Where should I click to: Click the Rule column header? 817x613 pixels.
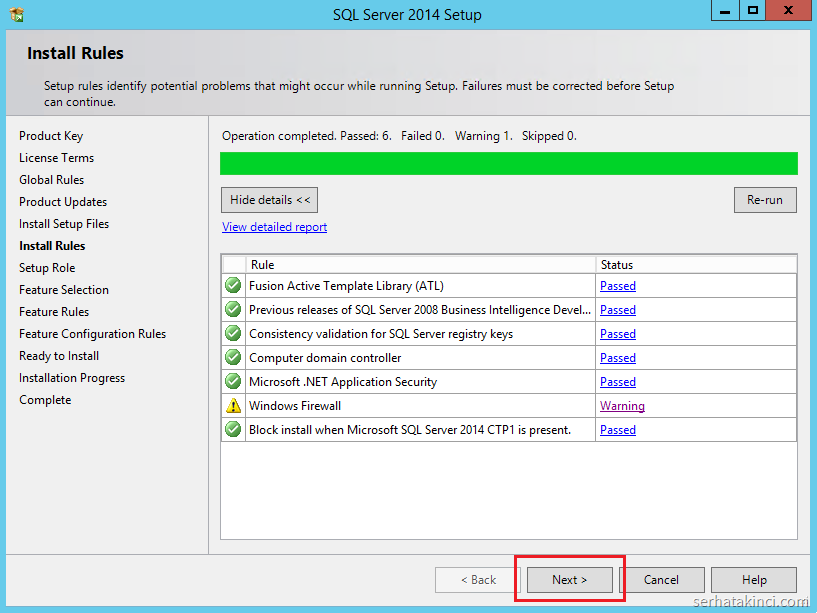(421, 265)
